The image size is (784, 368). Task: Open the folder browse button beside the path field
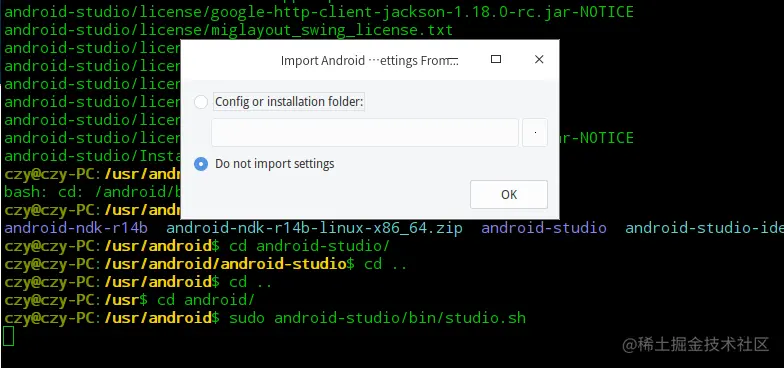click(x=535, y=132)
